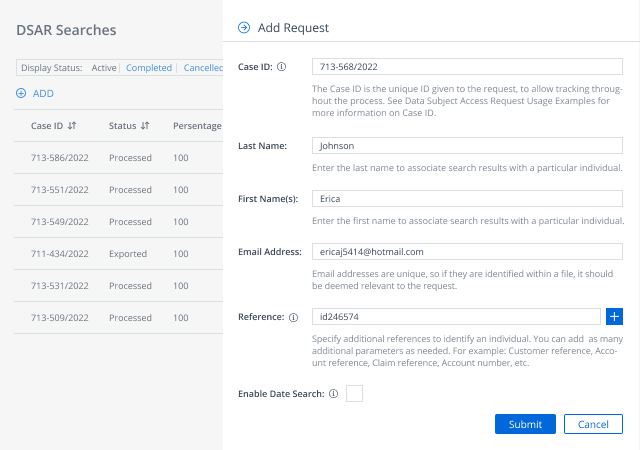Click the Last Name input field
Image resolution: width=640 pixels, height=450 pixels.
tap(467, 146)
